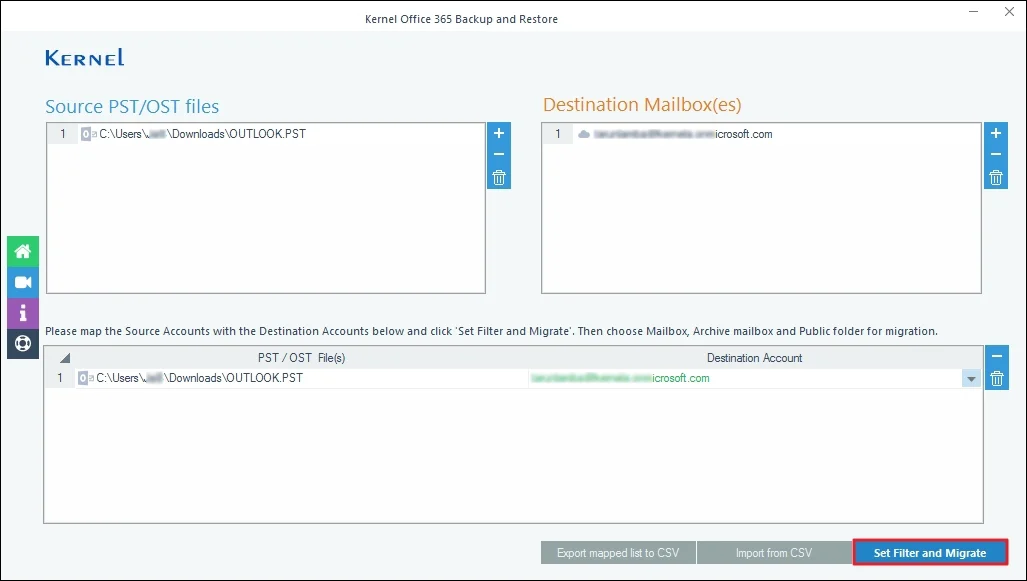Delete all source PST files with trash icon
This screenshot has width=1027, height=581.
498,178
